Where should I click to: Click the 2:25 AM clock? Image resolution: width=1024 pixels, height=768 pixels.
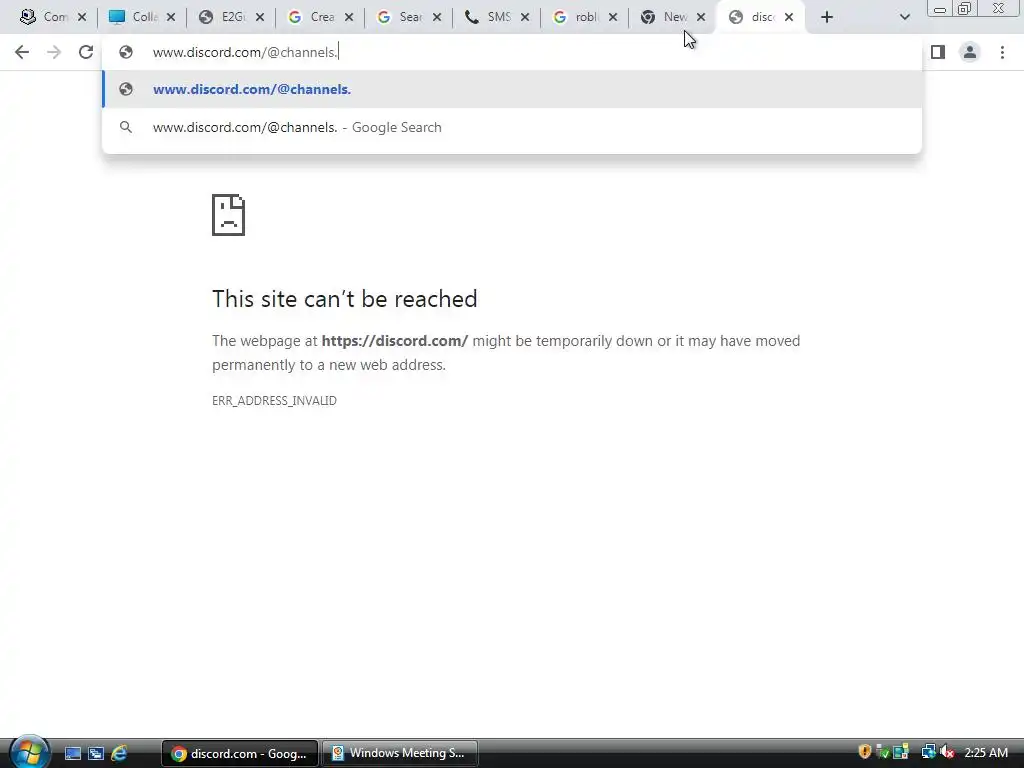(x=985, y=753)
